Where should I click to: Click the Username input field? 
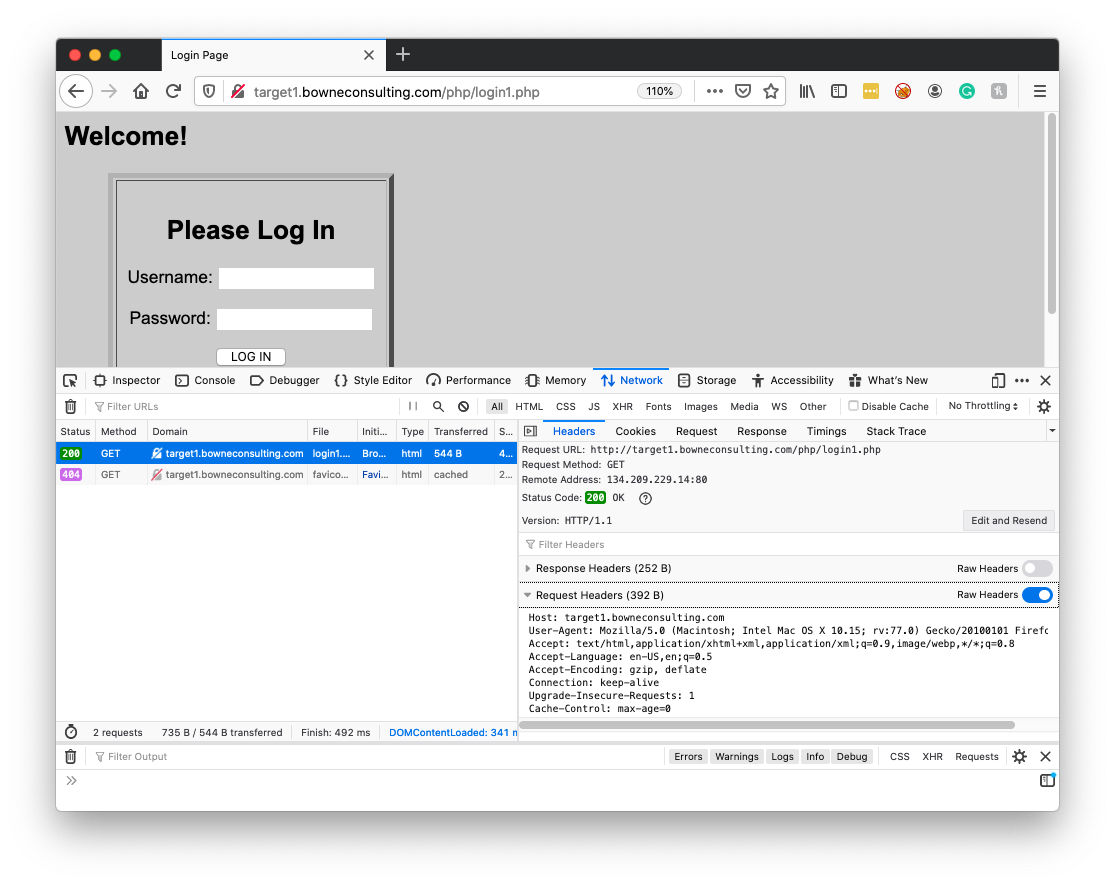297,278
